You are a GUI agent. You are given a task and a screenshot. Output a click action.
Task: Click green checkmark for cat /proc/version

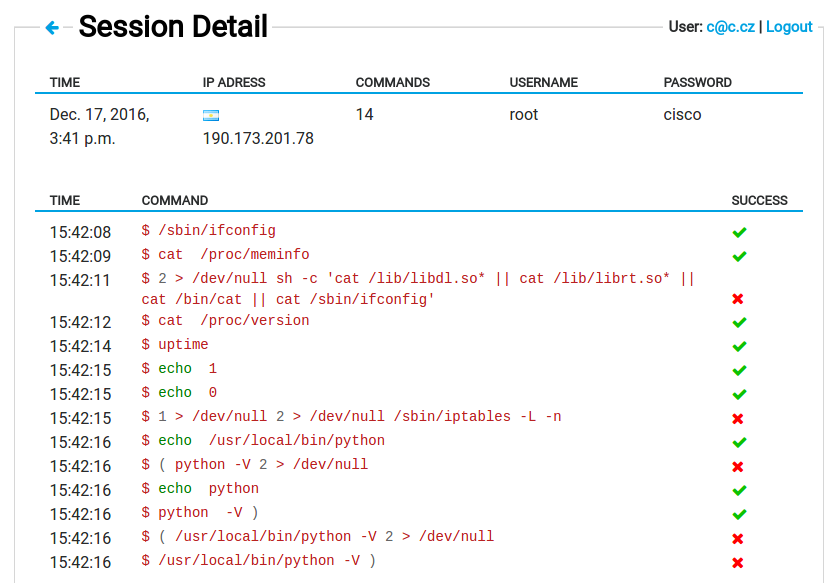[x=739, y=323]
